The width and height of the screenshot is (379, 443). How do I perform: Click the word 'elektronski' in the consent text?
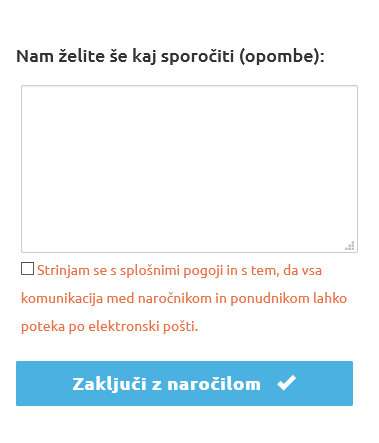pos(124,326)
